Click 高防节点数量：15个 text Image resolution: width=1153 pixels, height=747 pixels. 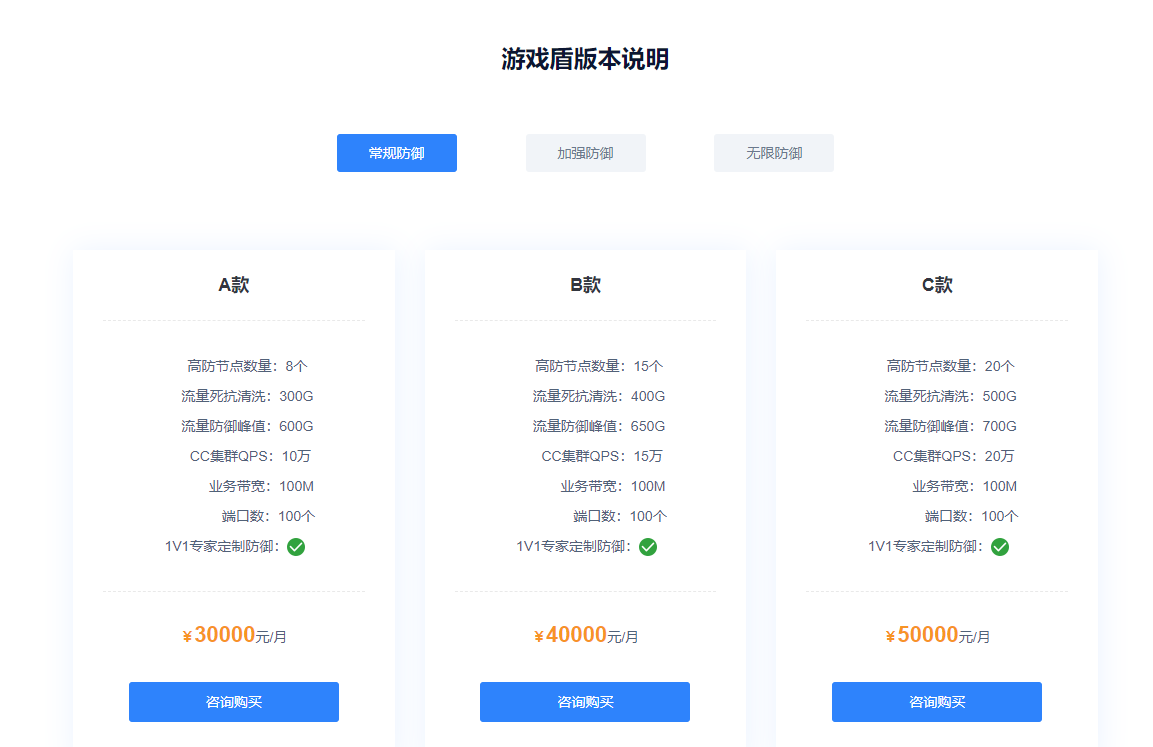(599, 366)
